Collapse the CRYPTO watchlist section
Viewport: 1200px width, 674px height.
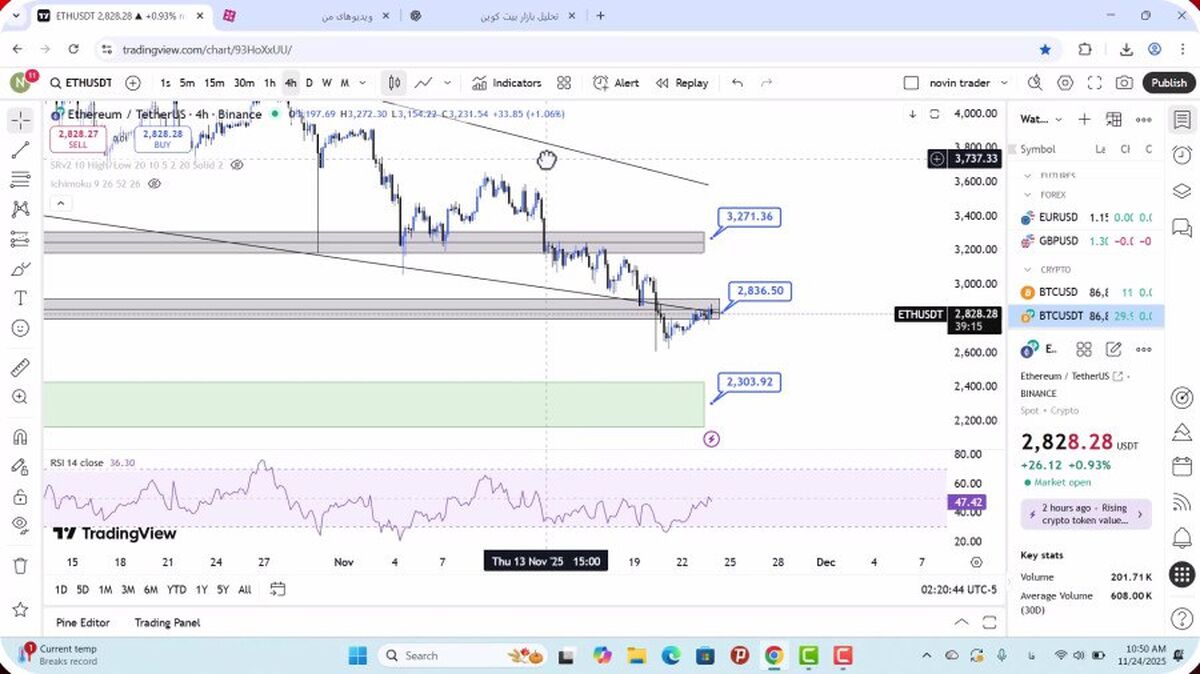click(1028, 269)
